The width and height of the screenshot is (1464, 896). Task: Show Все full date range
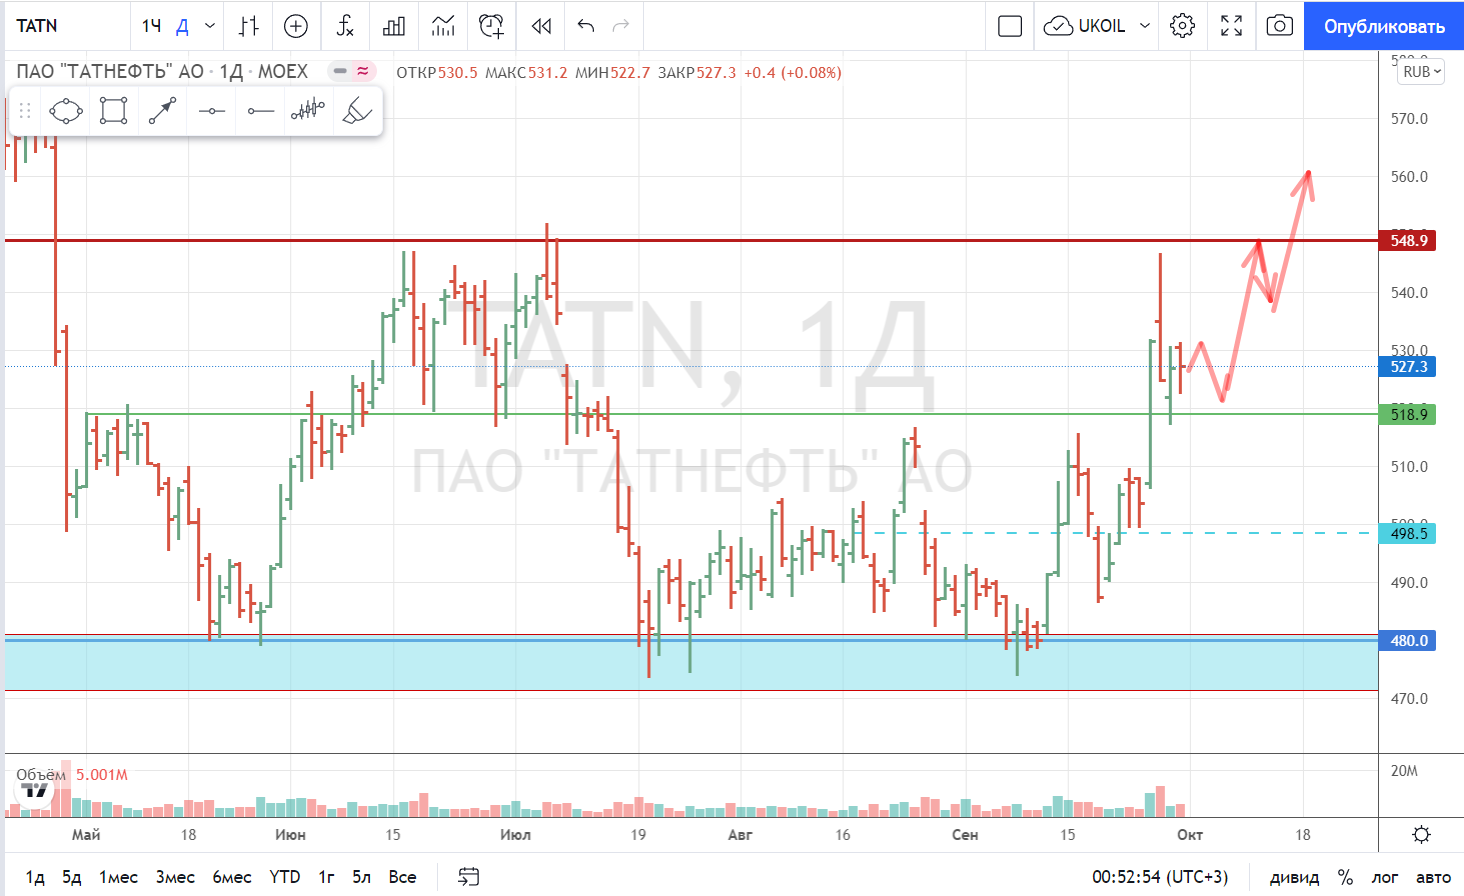402,877
